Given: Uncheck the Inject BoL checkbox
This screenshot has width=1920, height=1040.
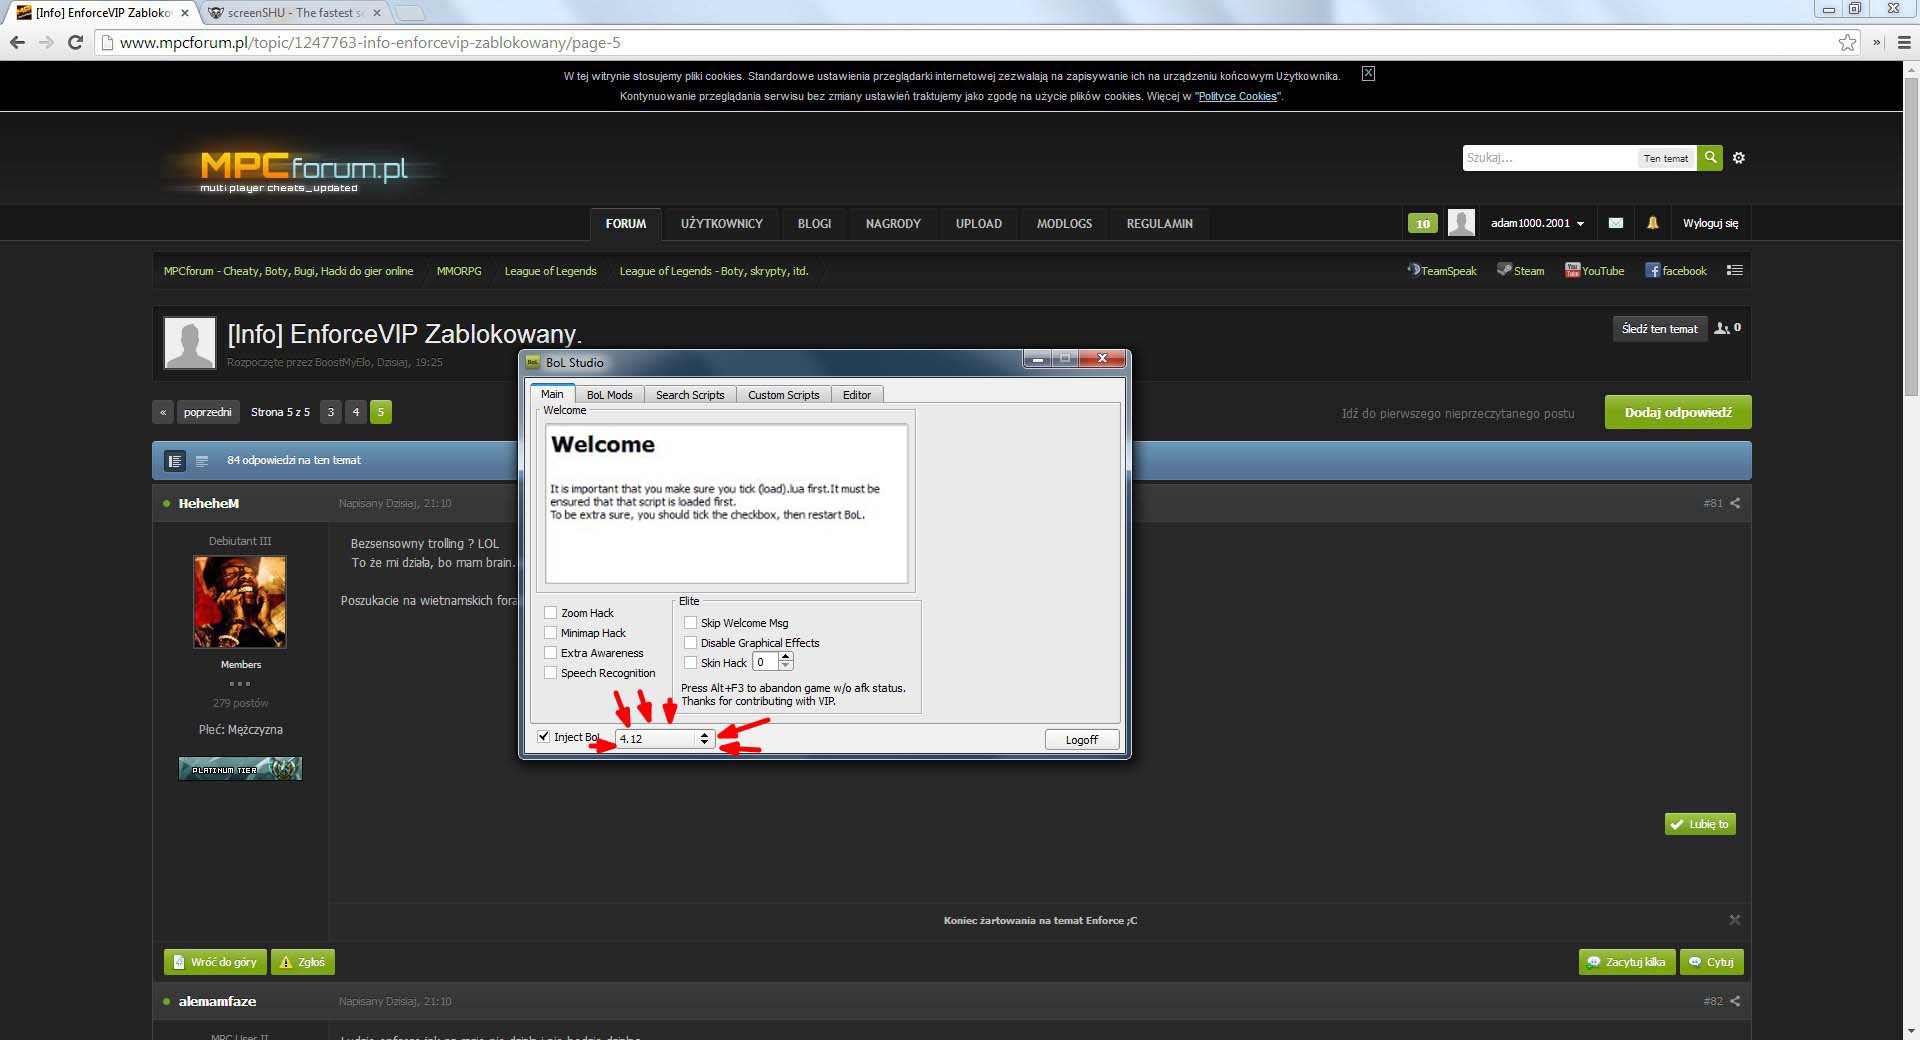Looking at the screenshot, I should click(544, 737).
